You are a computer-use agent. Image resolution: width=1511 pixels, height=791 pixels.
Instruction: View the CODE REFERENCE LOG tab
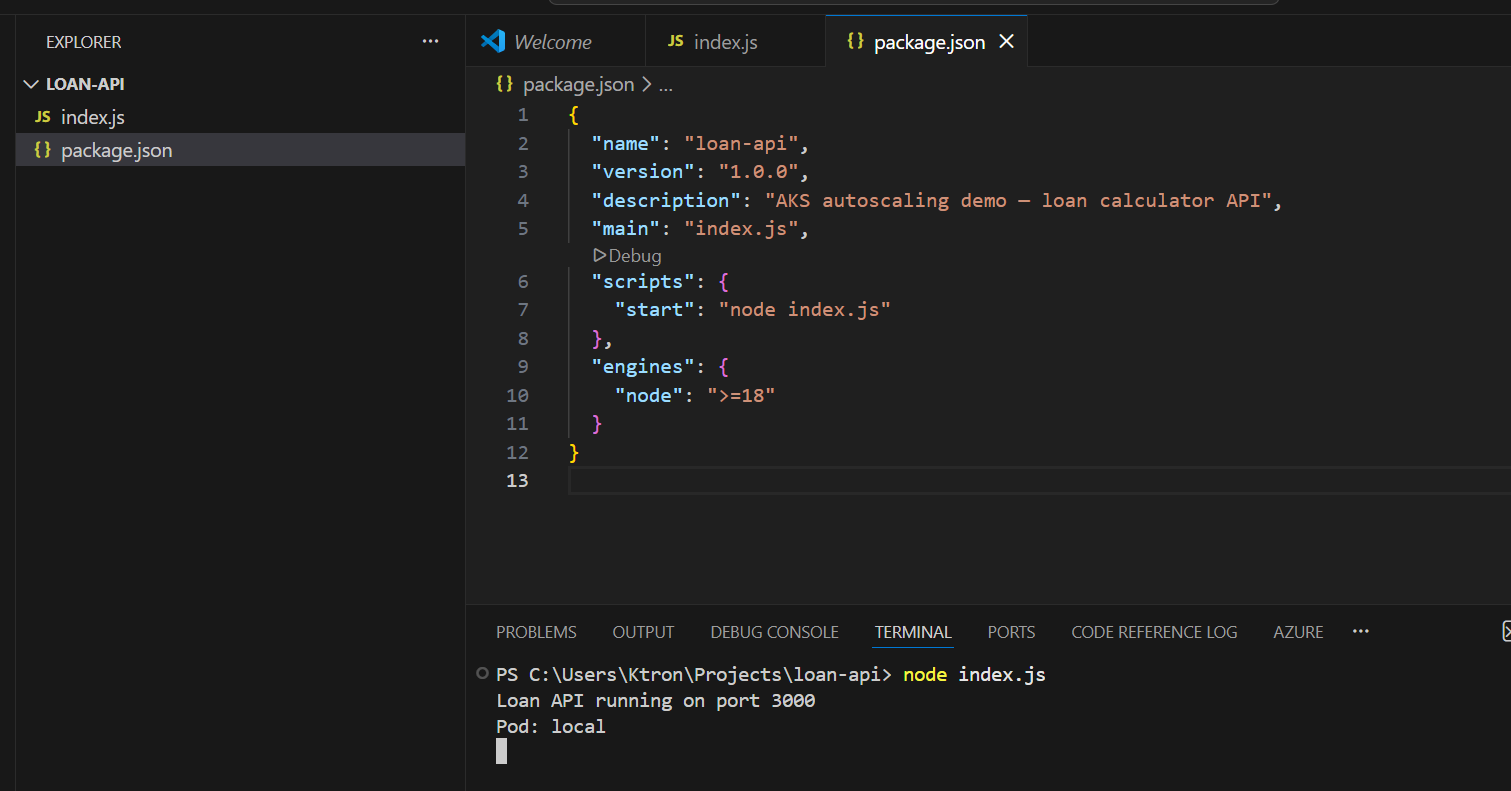1154,632
